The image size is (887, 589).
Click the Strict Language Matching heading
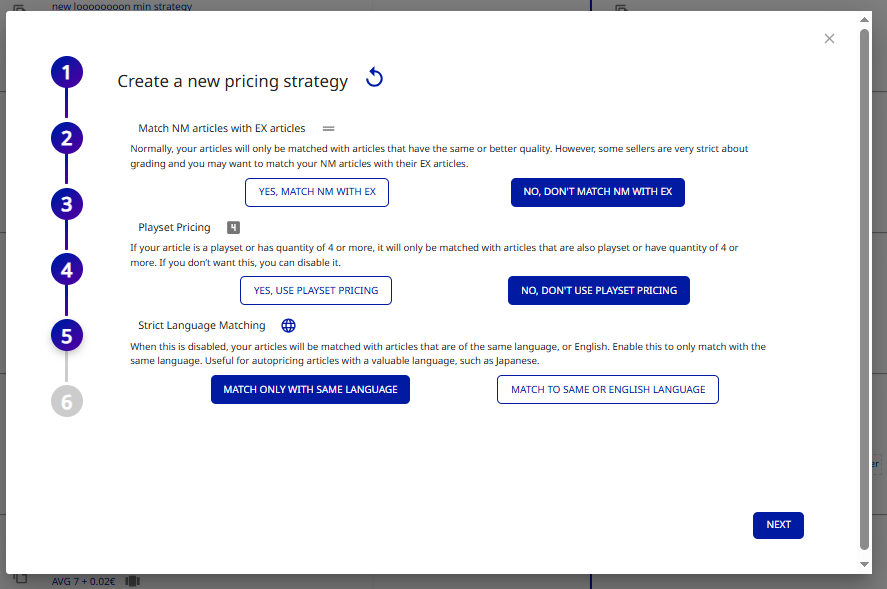click(201, 325)
